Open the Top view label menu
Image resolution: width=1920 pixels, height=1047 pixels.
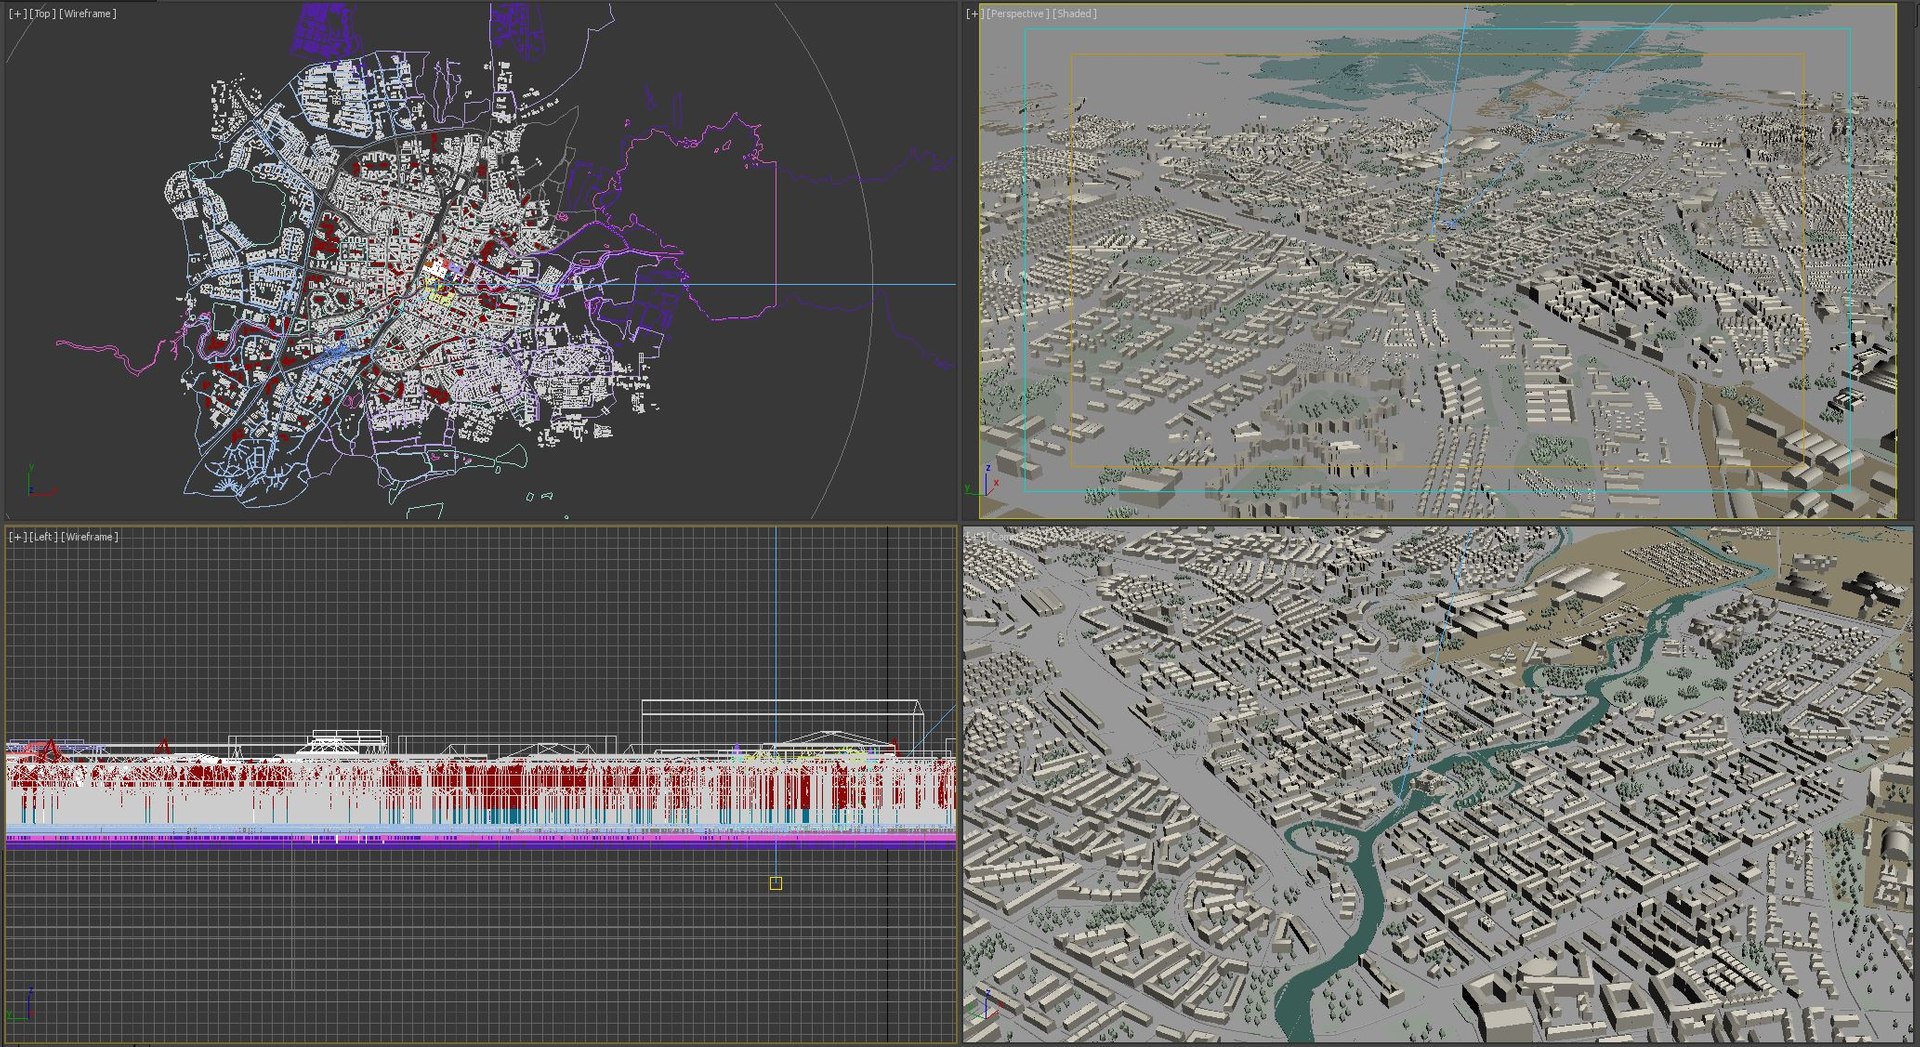(x=42, y=14)
